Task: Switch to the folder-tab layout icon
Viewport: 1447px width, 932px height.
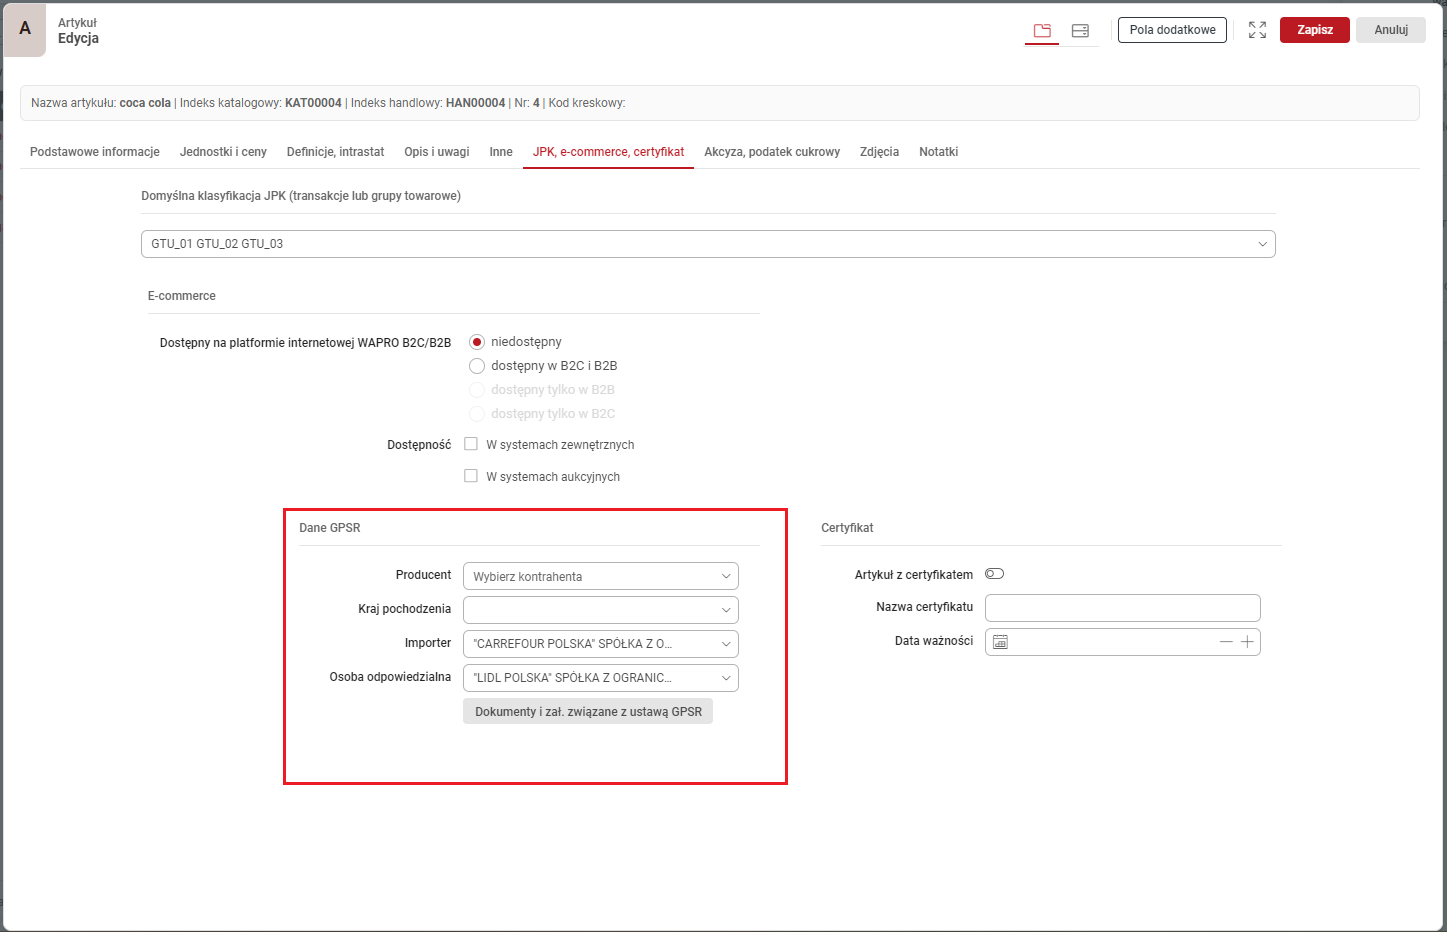Action: (x=1042, y=31)
